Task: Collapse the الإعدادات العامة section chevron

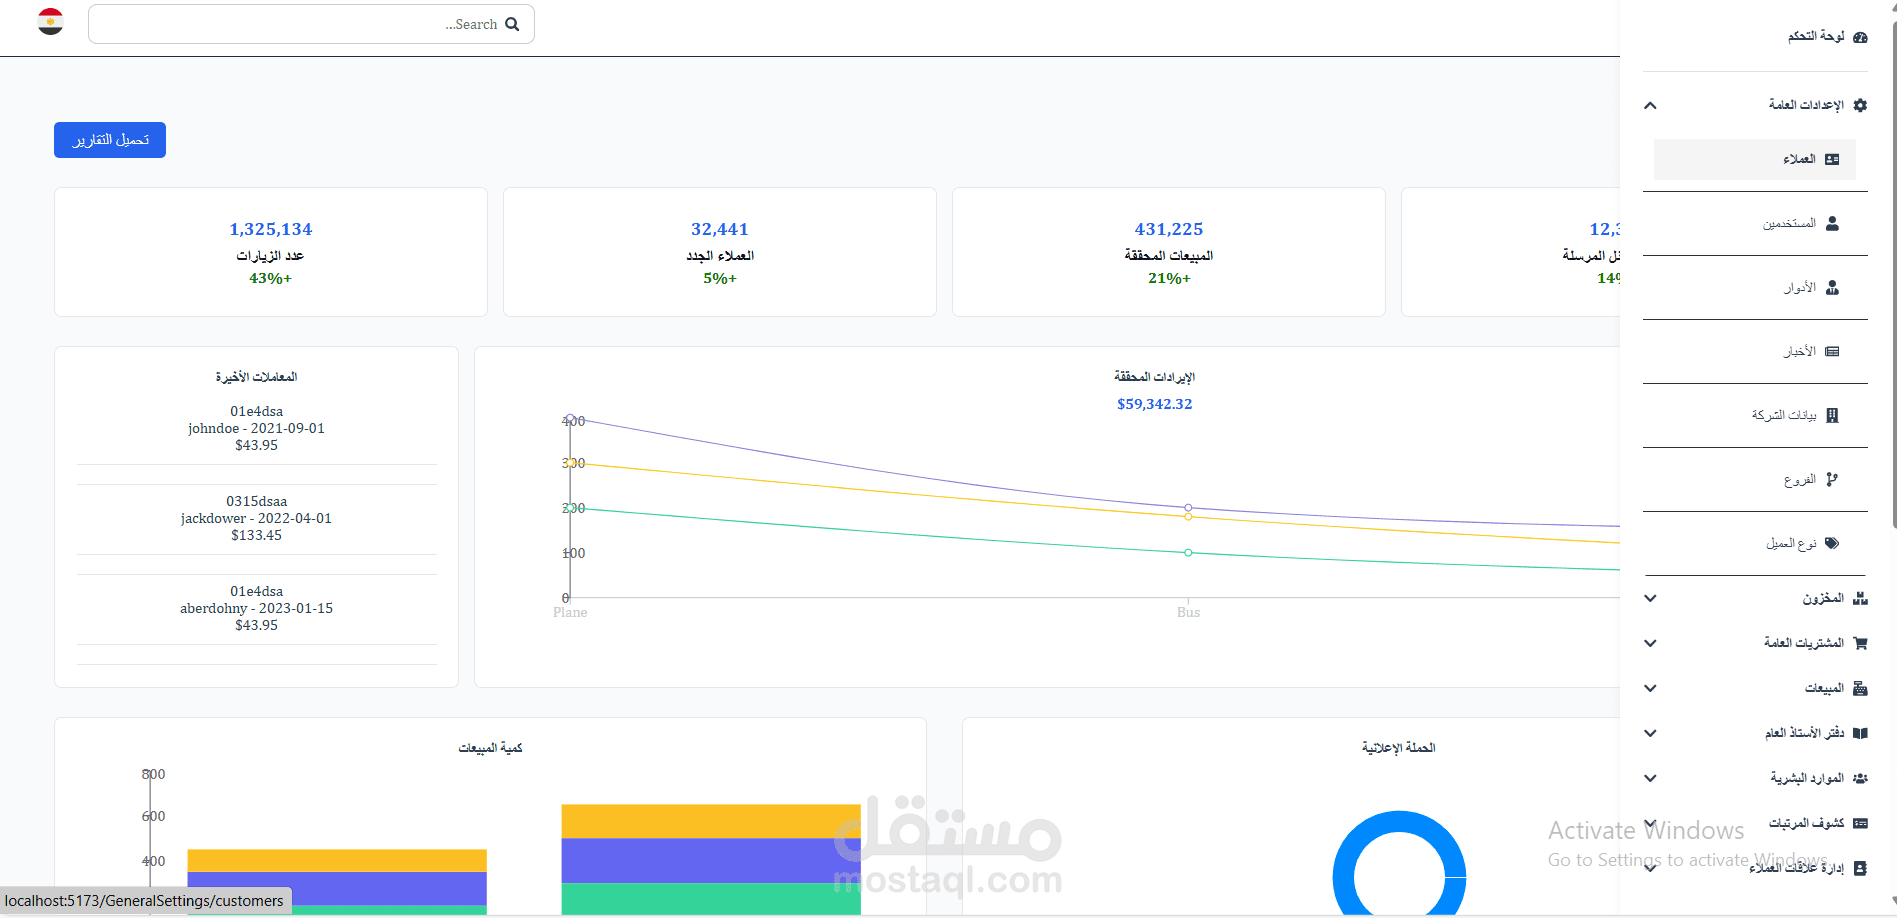Action: (x=1650, y=105)
